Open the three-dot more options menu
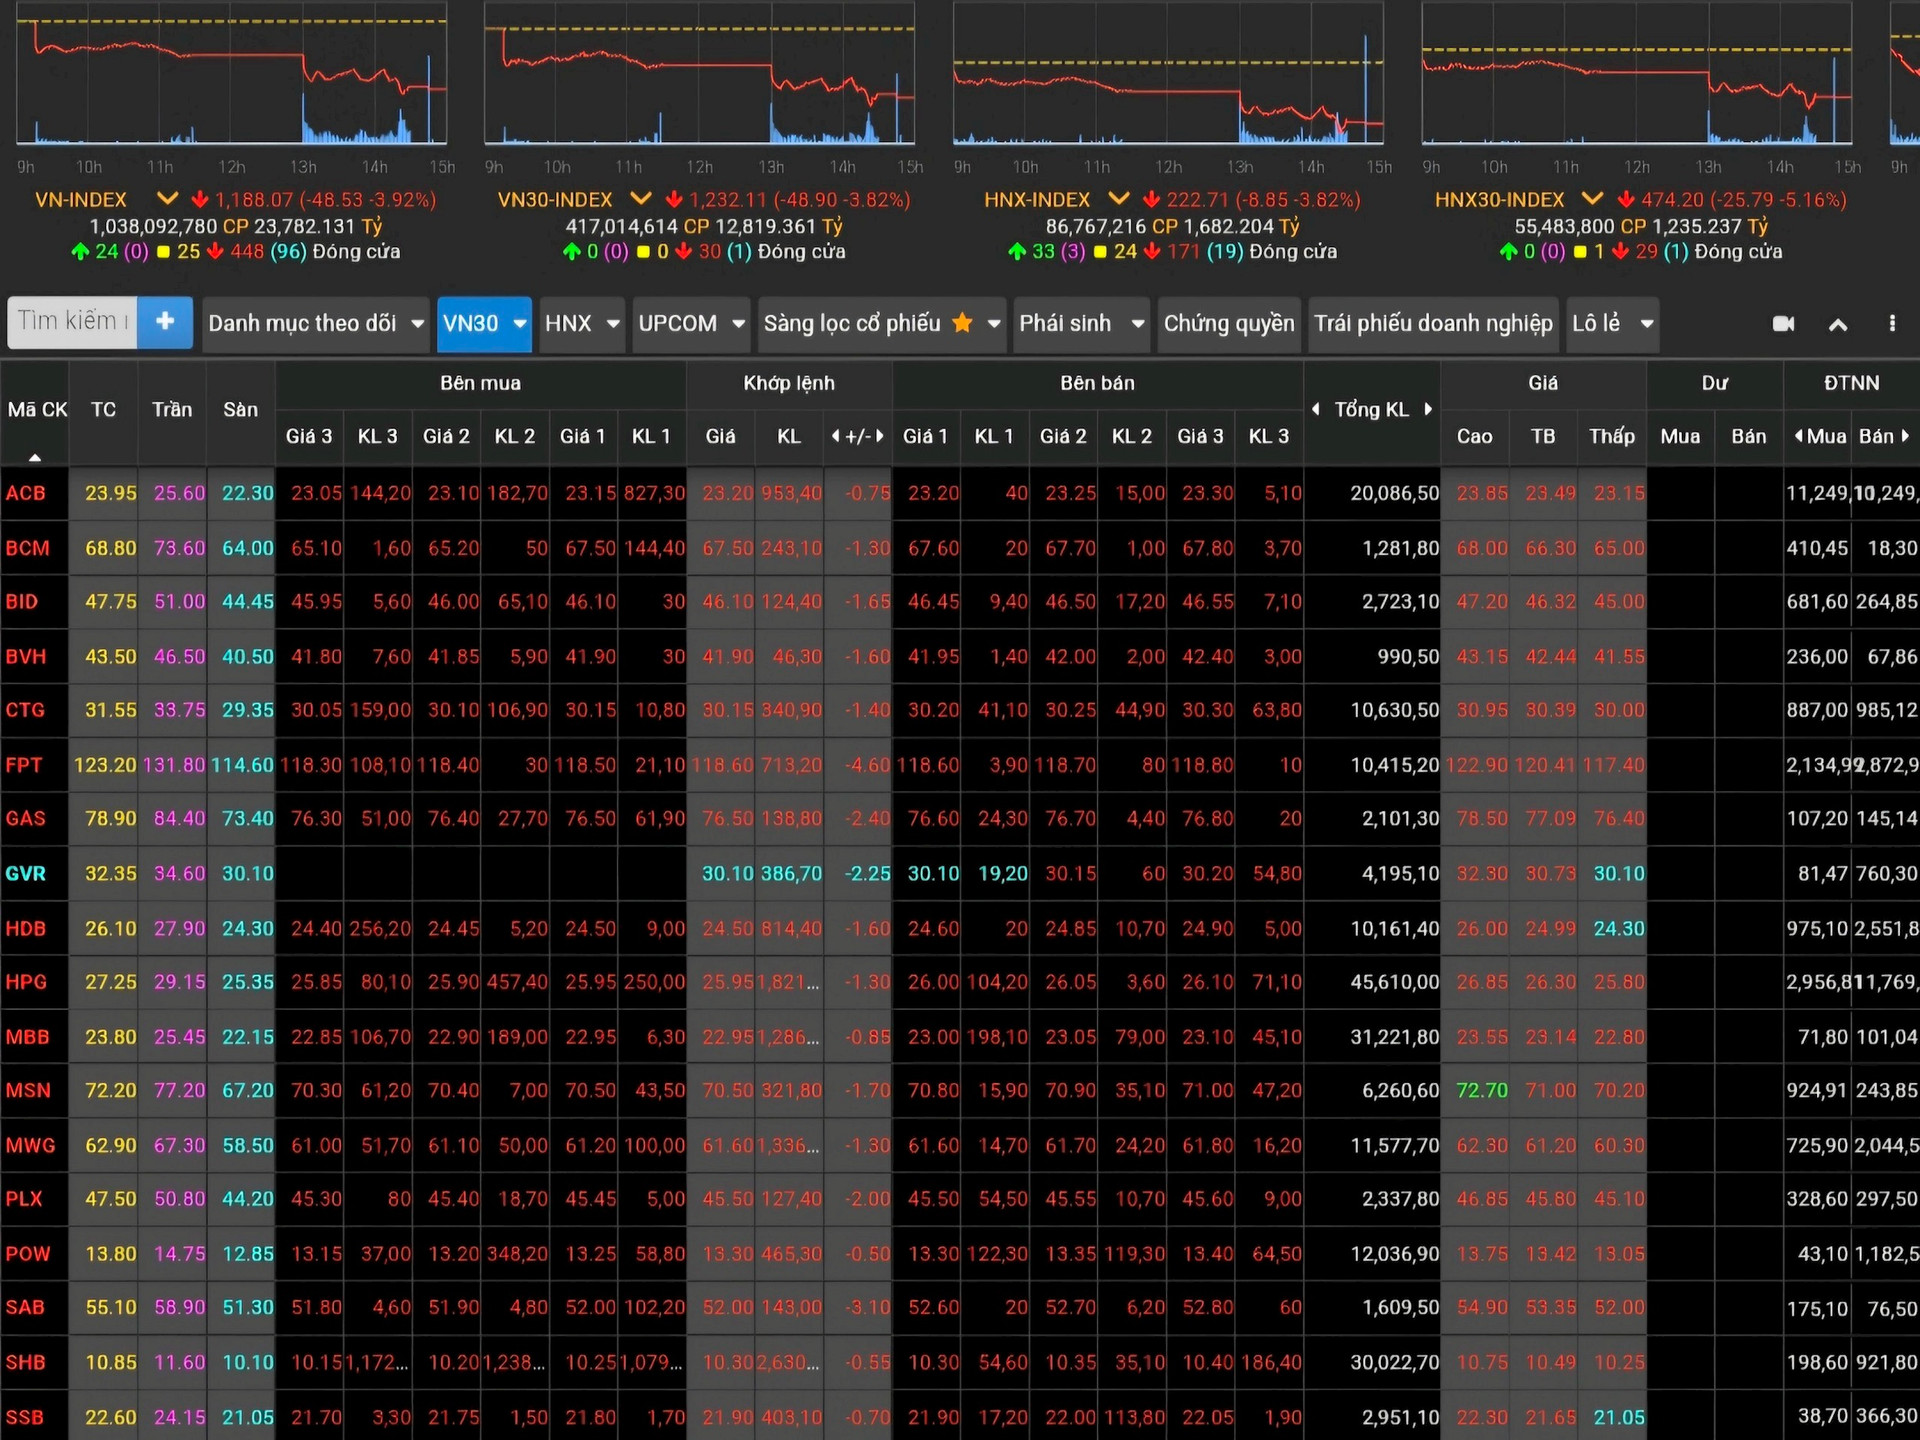Viewport: 1920px width, 1440px height. [1892, 324]
